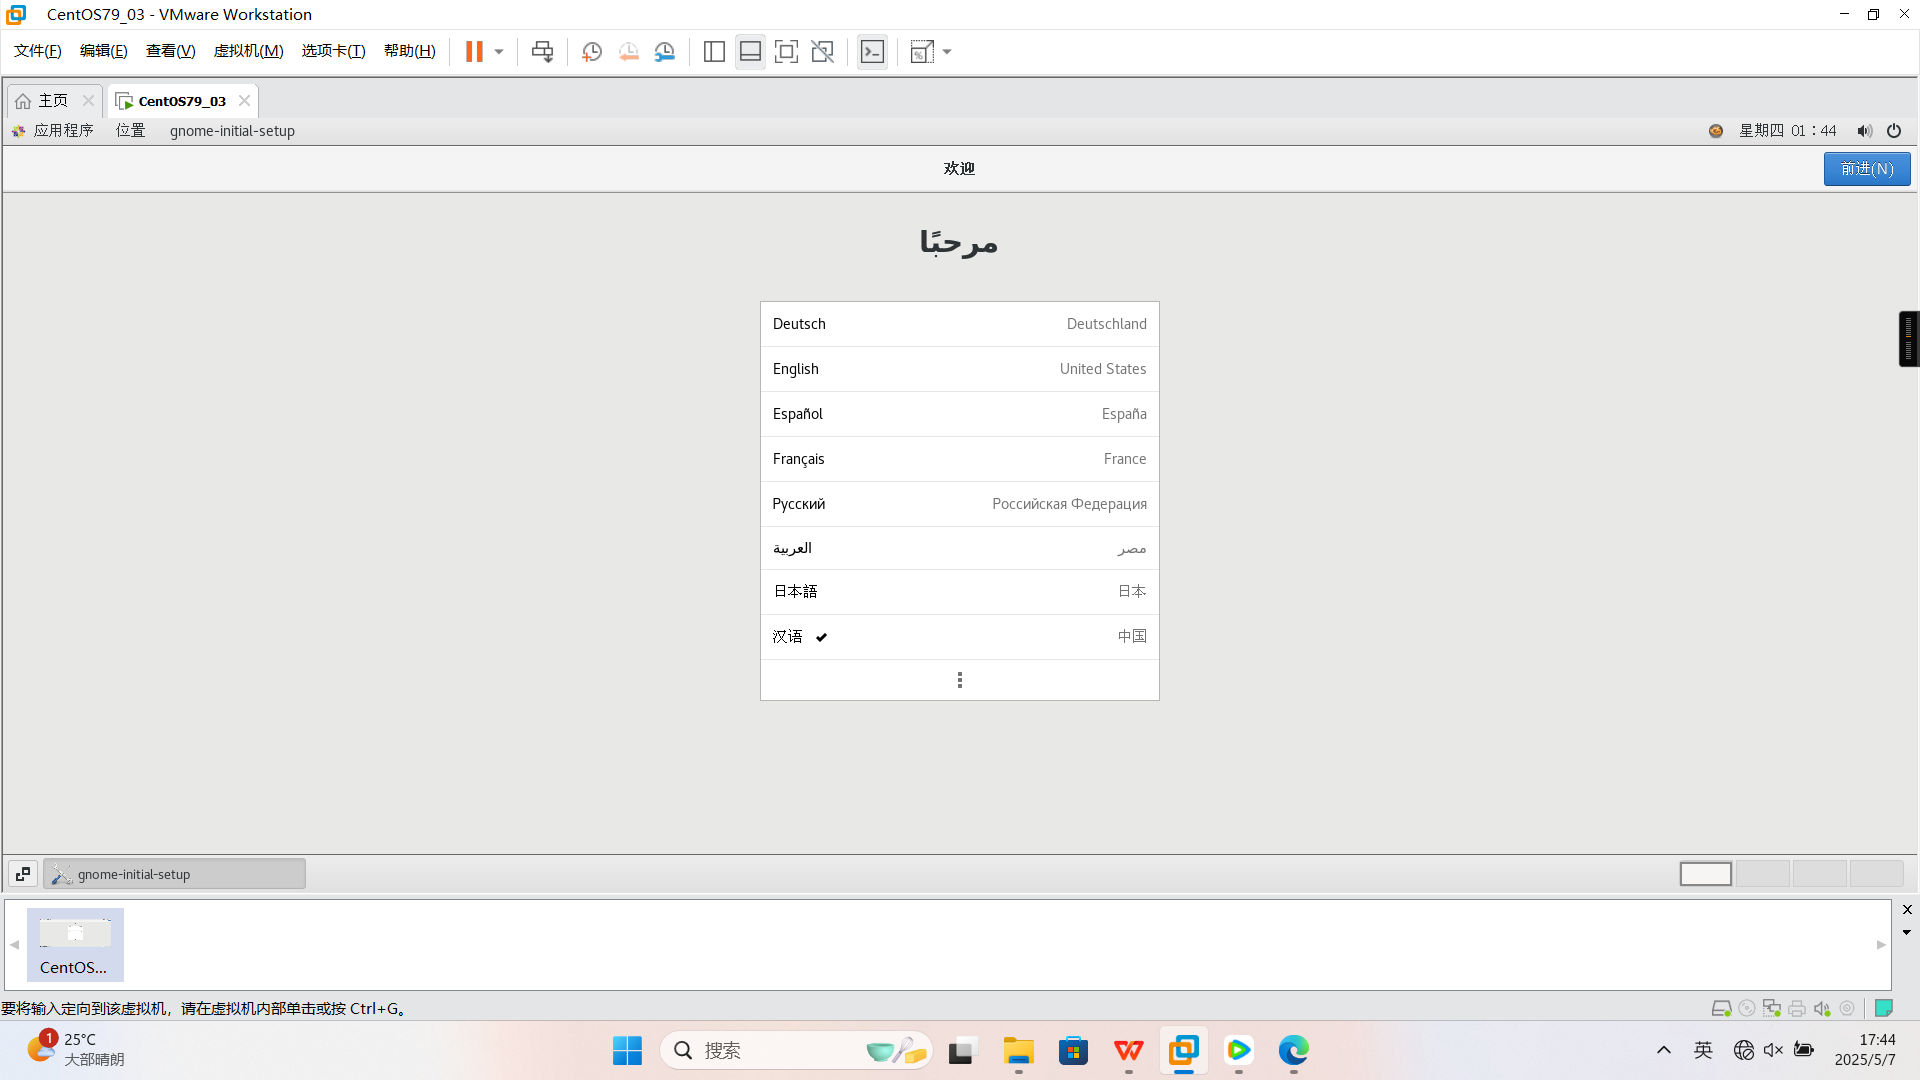Toggle the library sidebar panel icon
Viewport: 1920px width, 1080px height.
click(714, 52)
